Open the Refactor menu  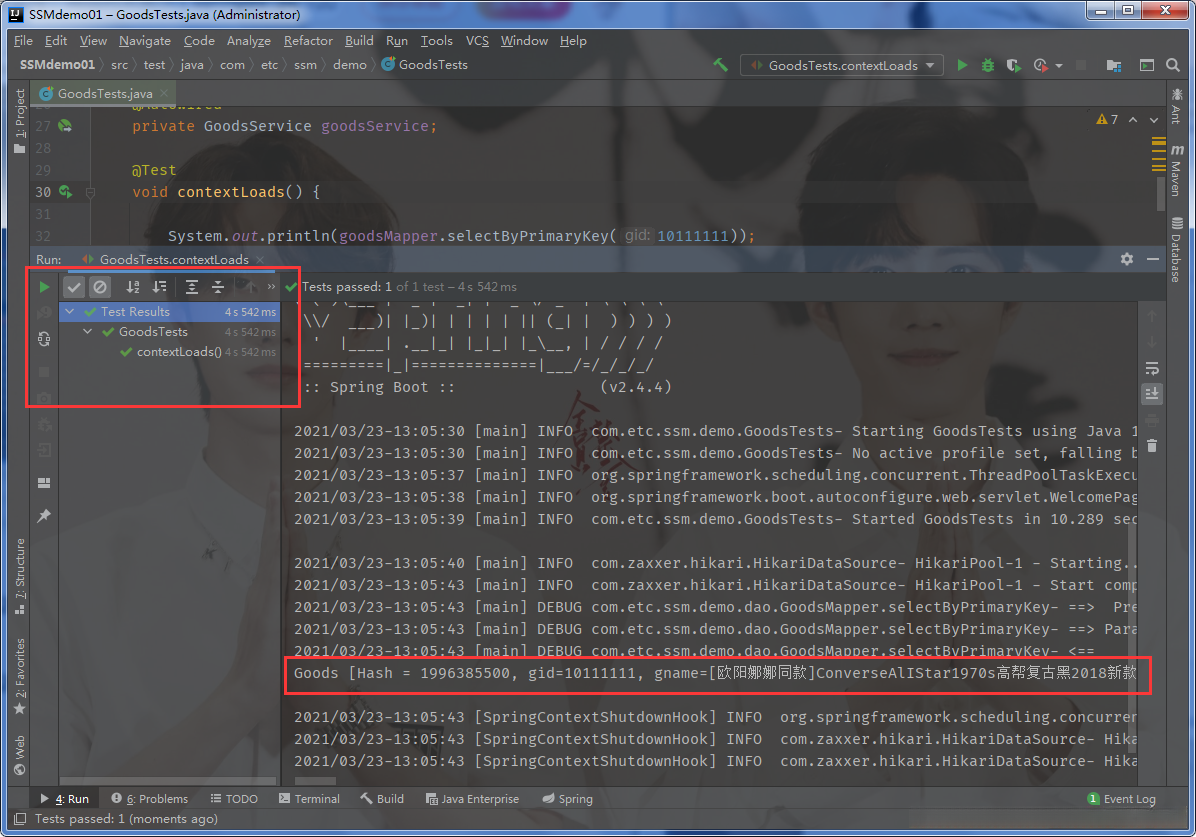coord(308,40)
